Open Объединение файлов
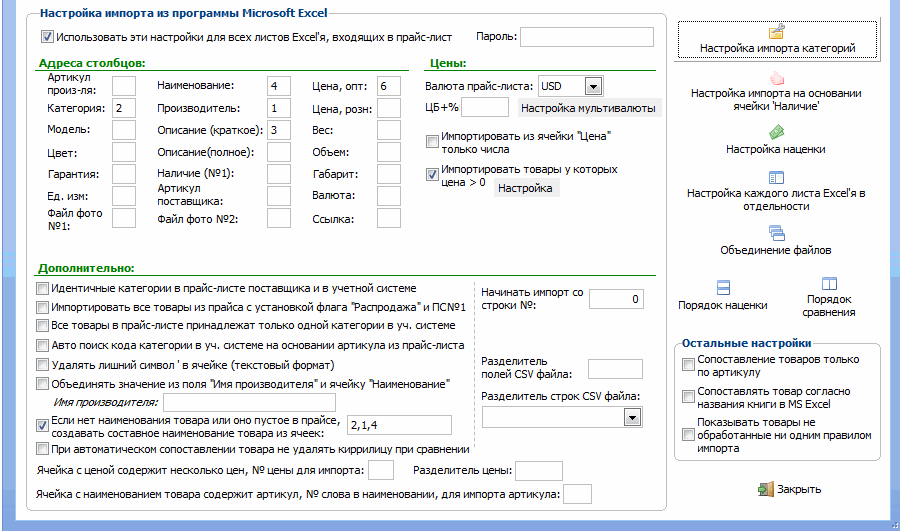The width and height of the screenshot is (900, 531). [776, 250]
